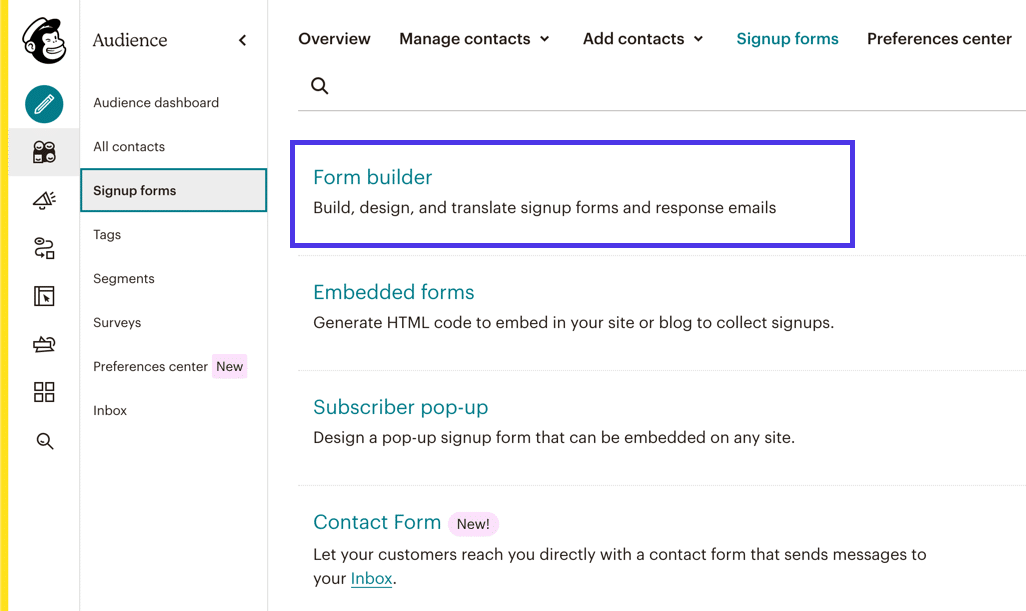Expand the Manage contacts dropdown

pyautogui.click(x=474, y=39)
